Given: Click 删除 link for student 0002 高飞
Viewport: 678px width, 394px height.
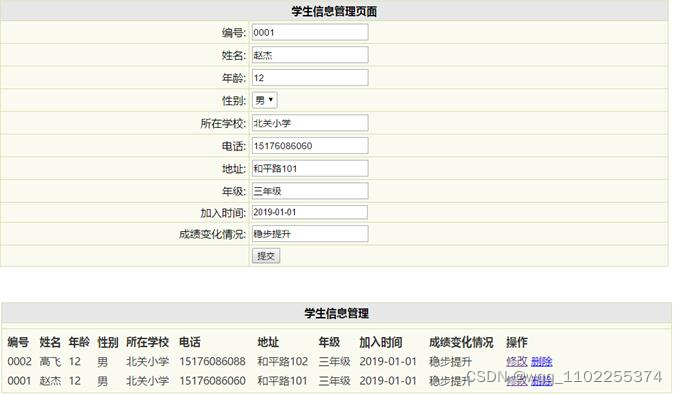Looking at the screenshot, I should pyautogui.click(x=542, y=361).
